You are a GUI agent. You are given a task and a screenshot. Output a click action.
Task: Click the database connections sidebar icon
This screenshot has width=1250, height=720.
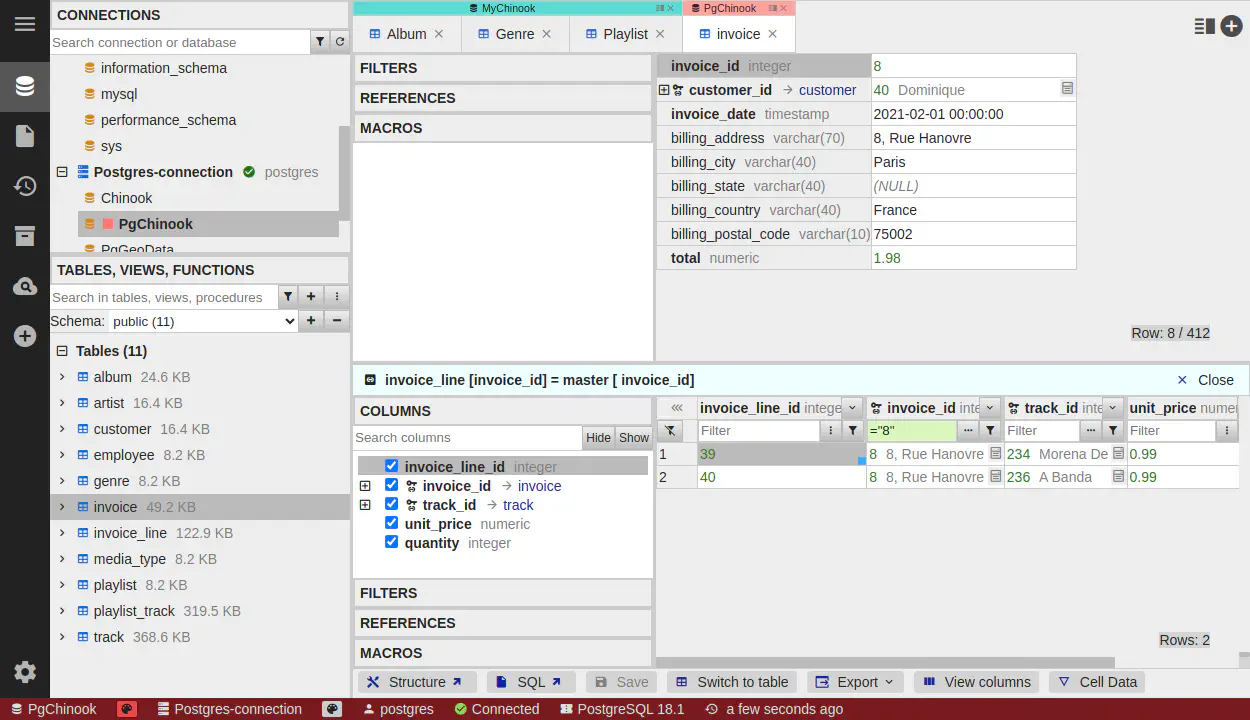tap(25, 87)
